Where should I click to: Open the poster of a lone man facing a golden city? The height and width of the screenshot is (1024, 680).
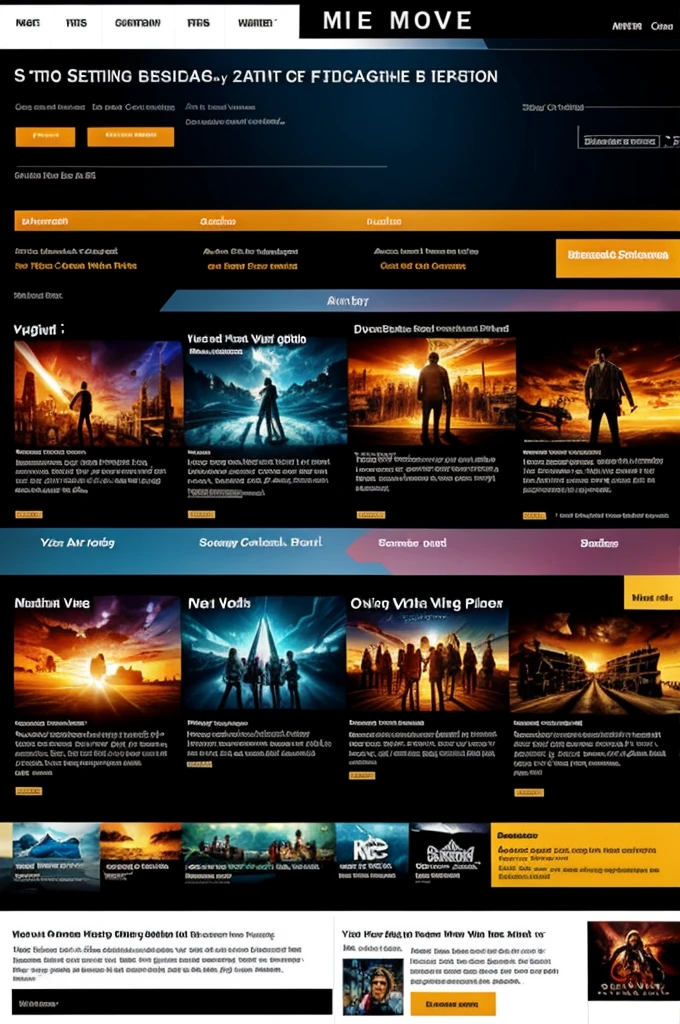(x=432, y=392)
